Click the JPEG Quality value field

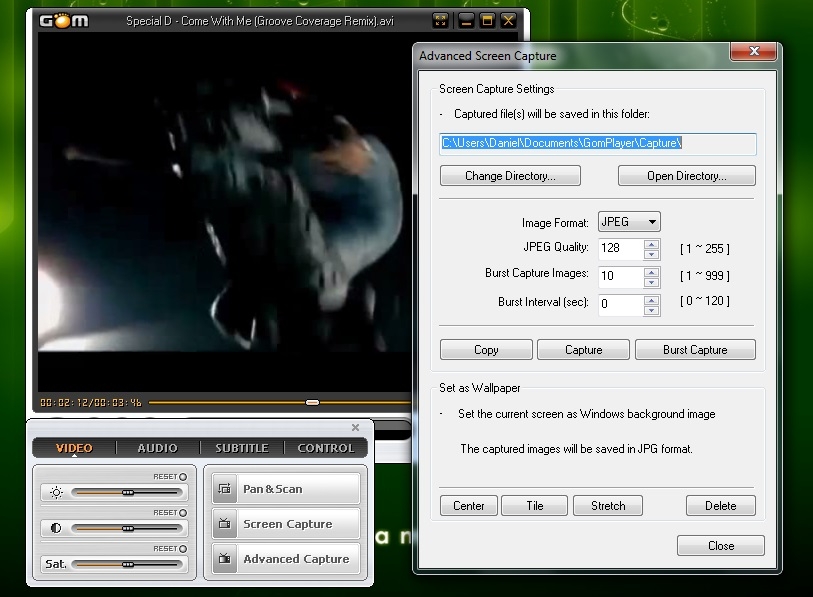click(x=621, y=248)
